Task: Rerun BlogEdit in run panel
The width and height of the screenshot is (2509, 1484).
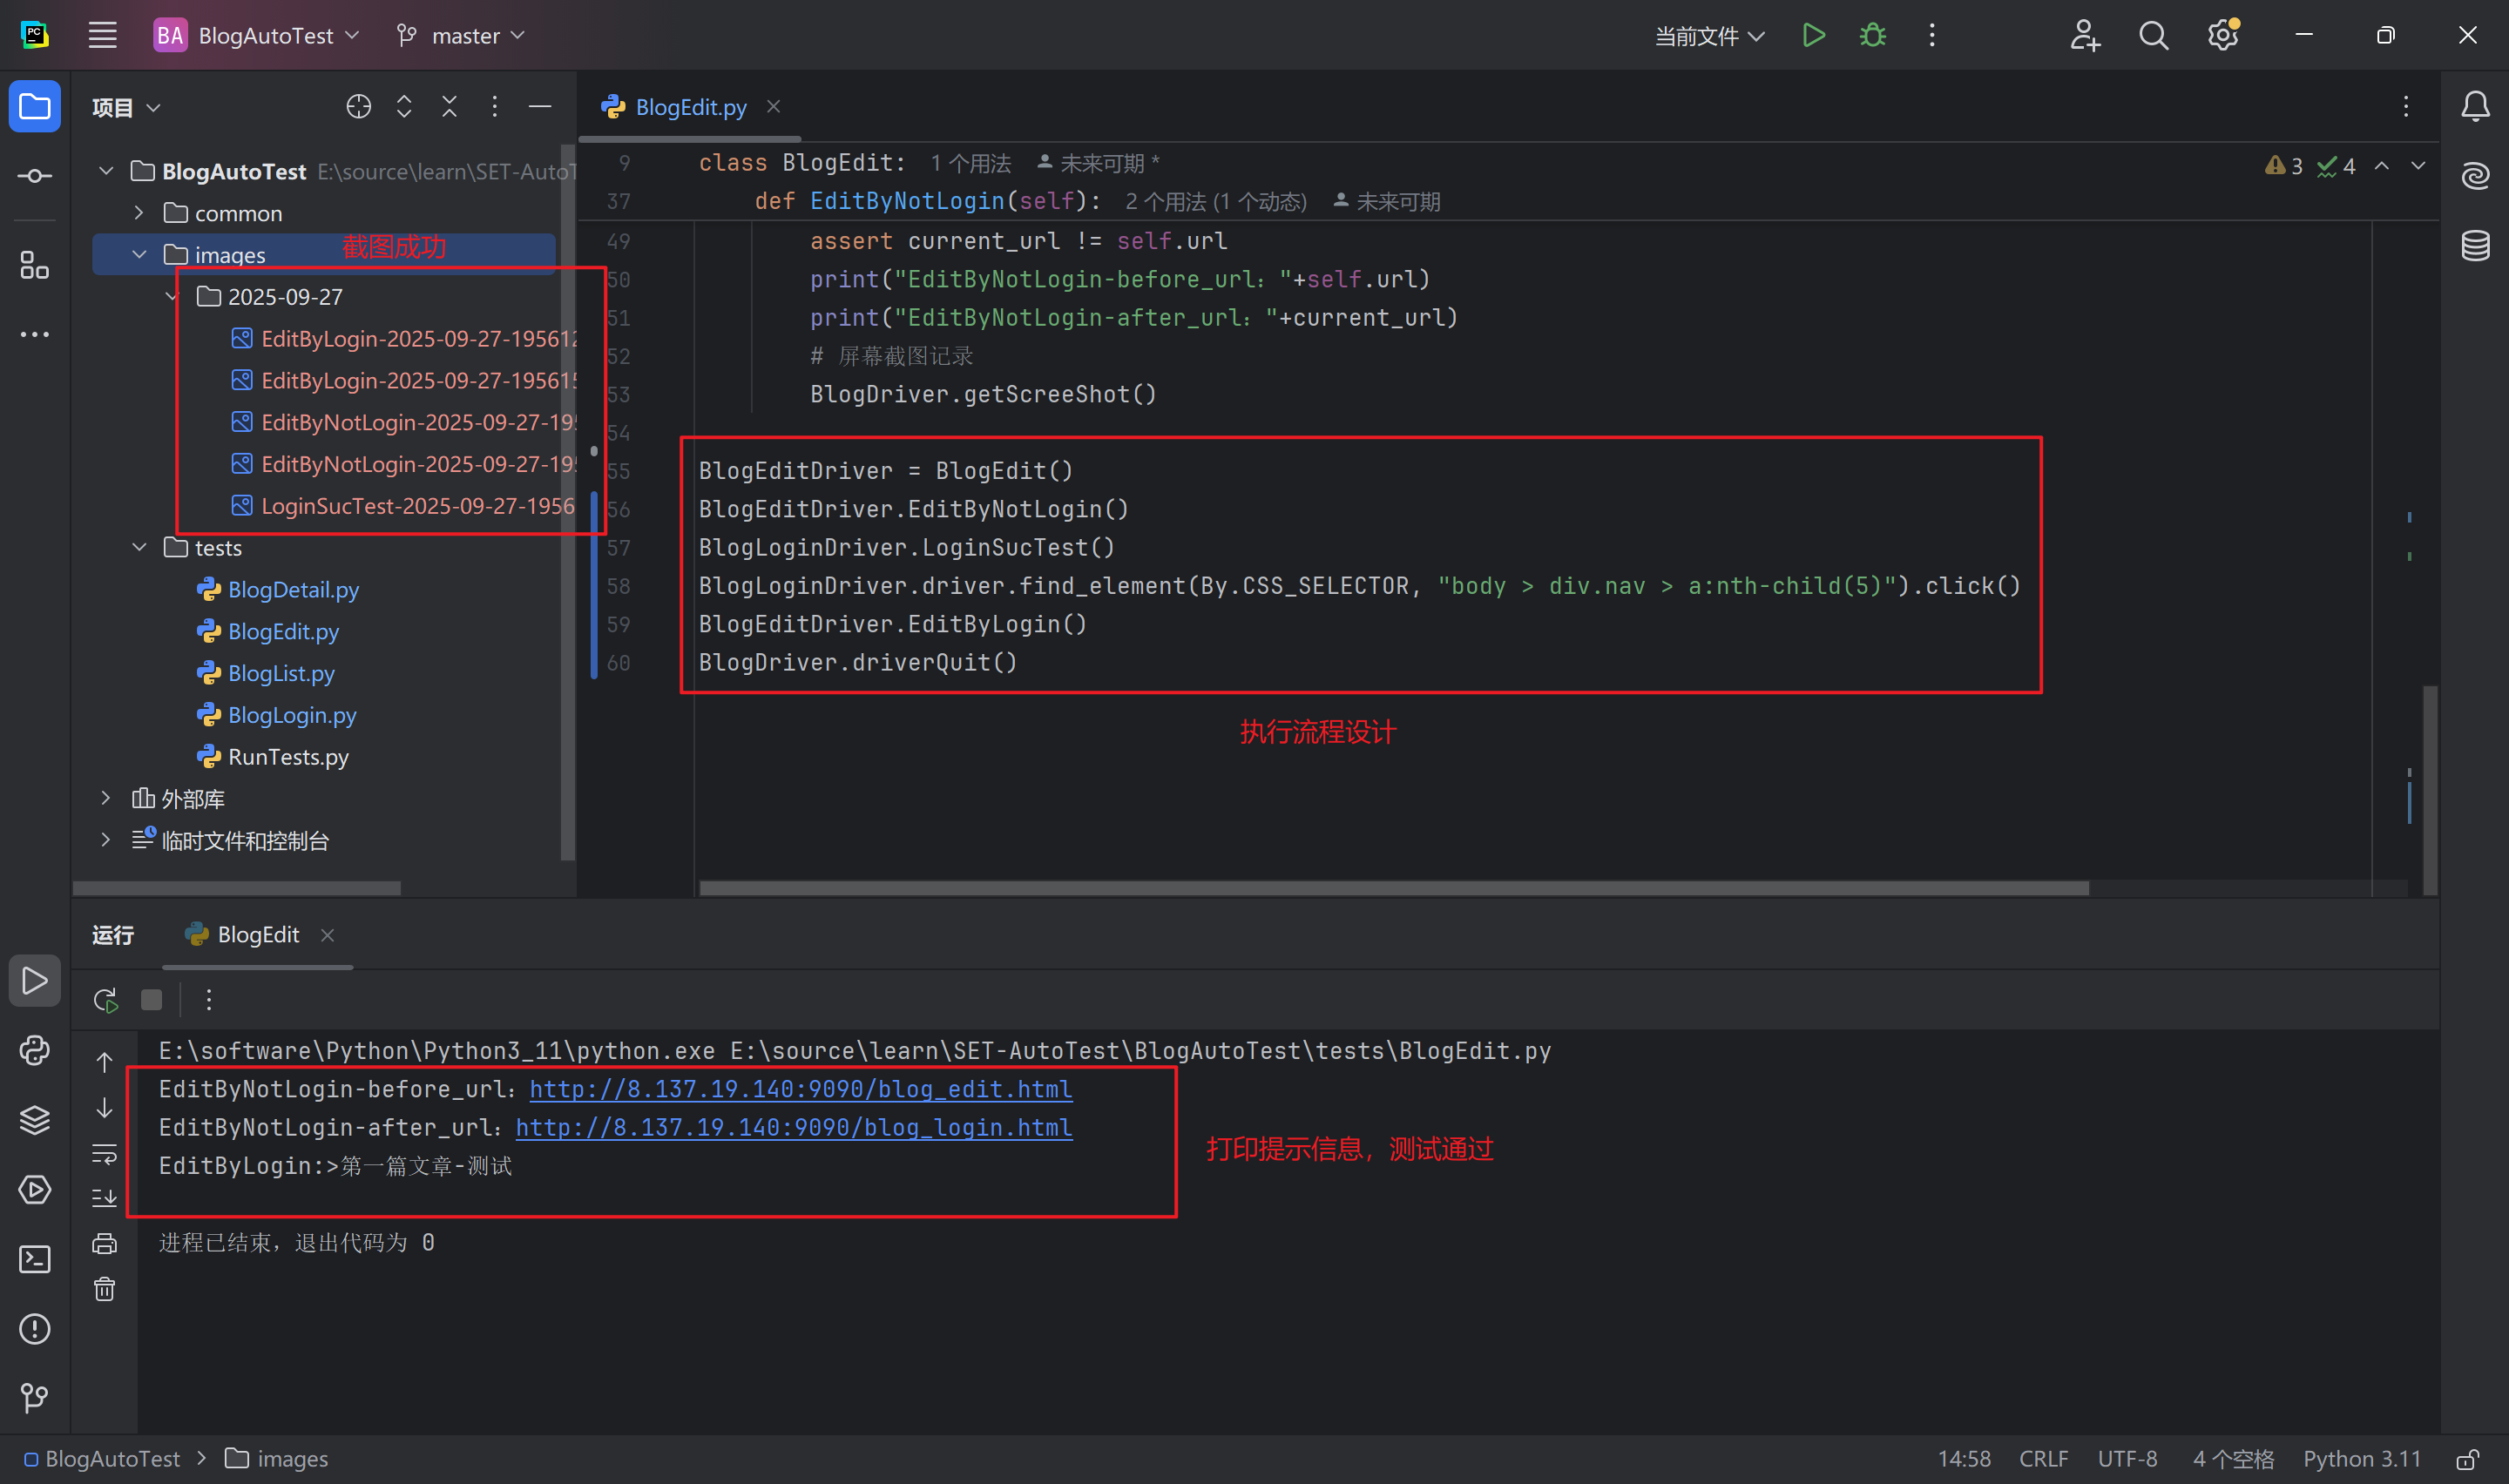Action: 105,999
